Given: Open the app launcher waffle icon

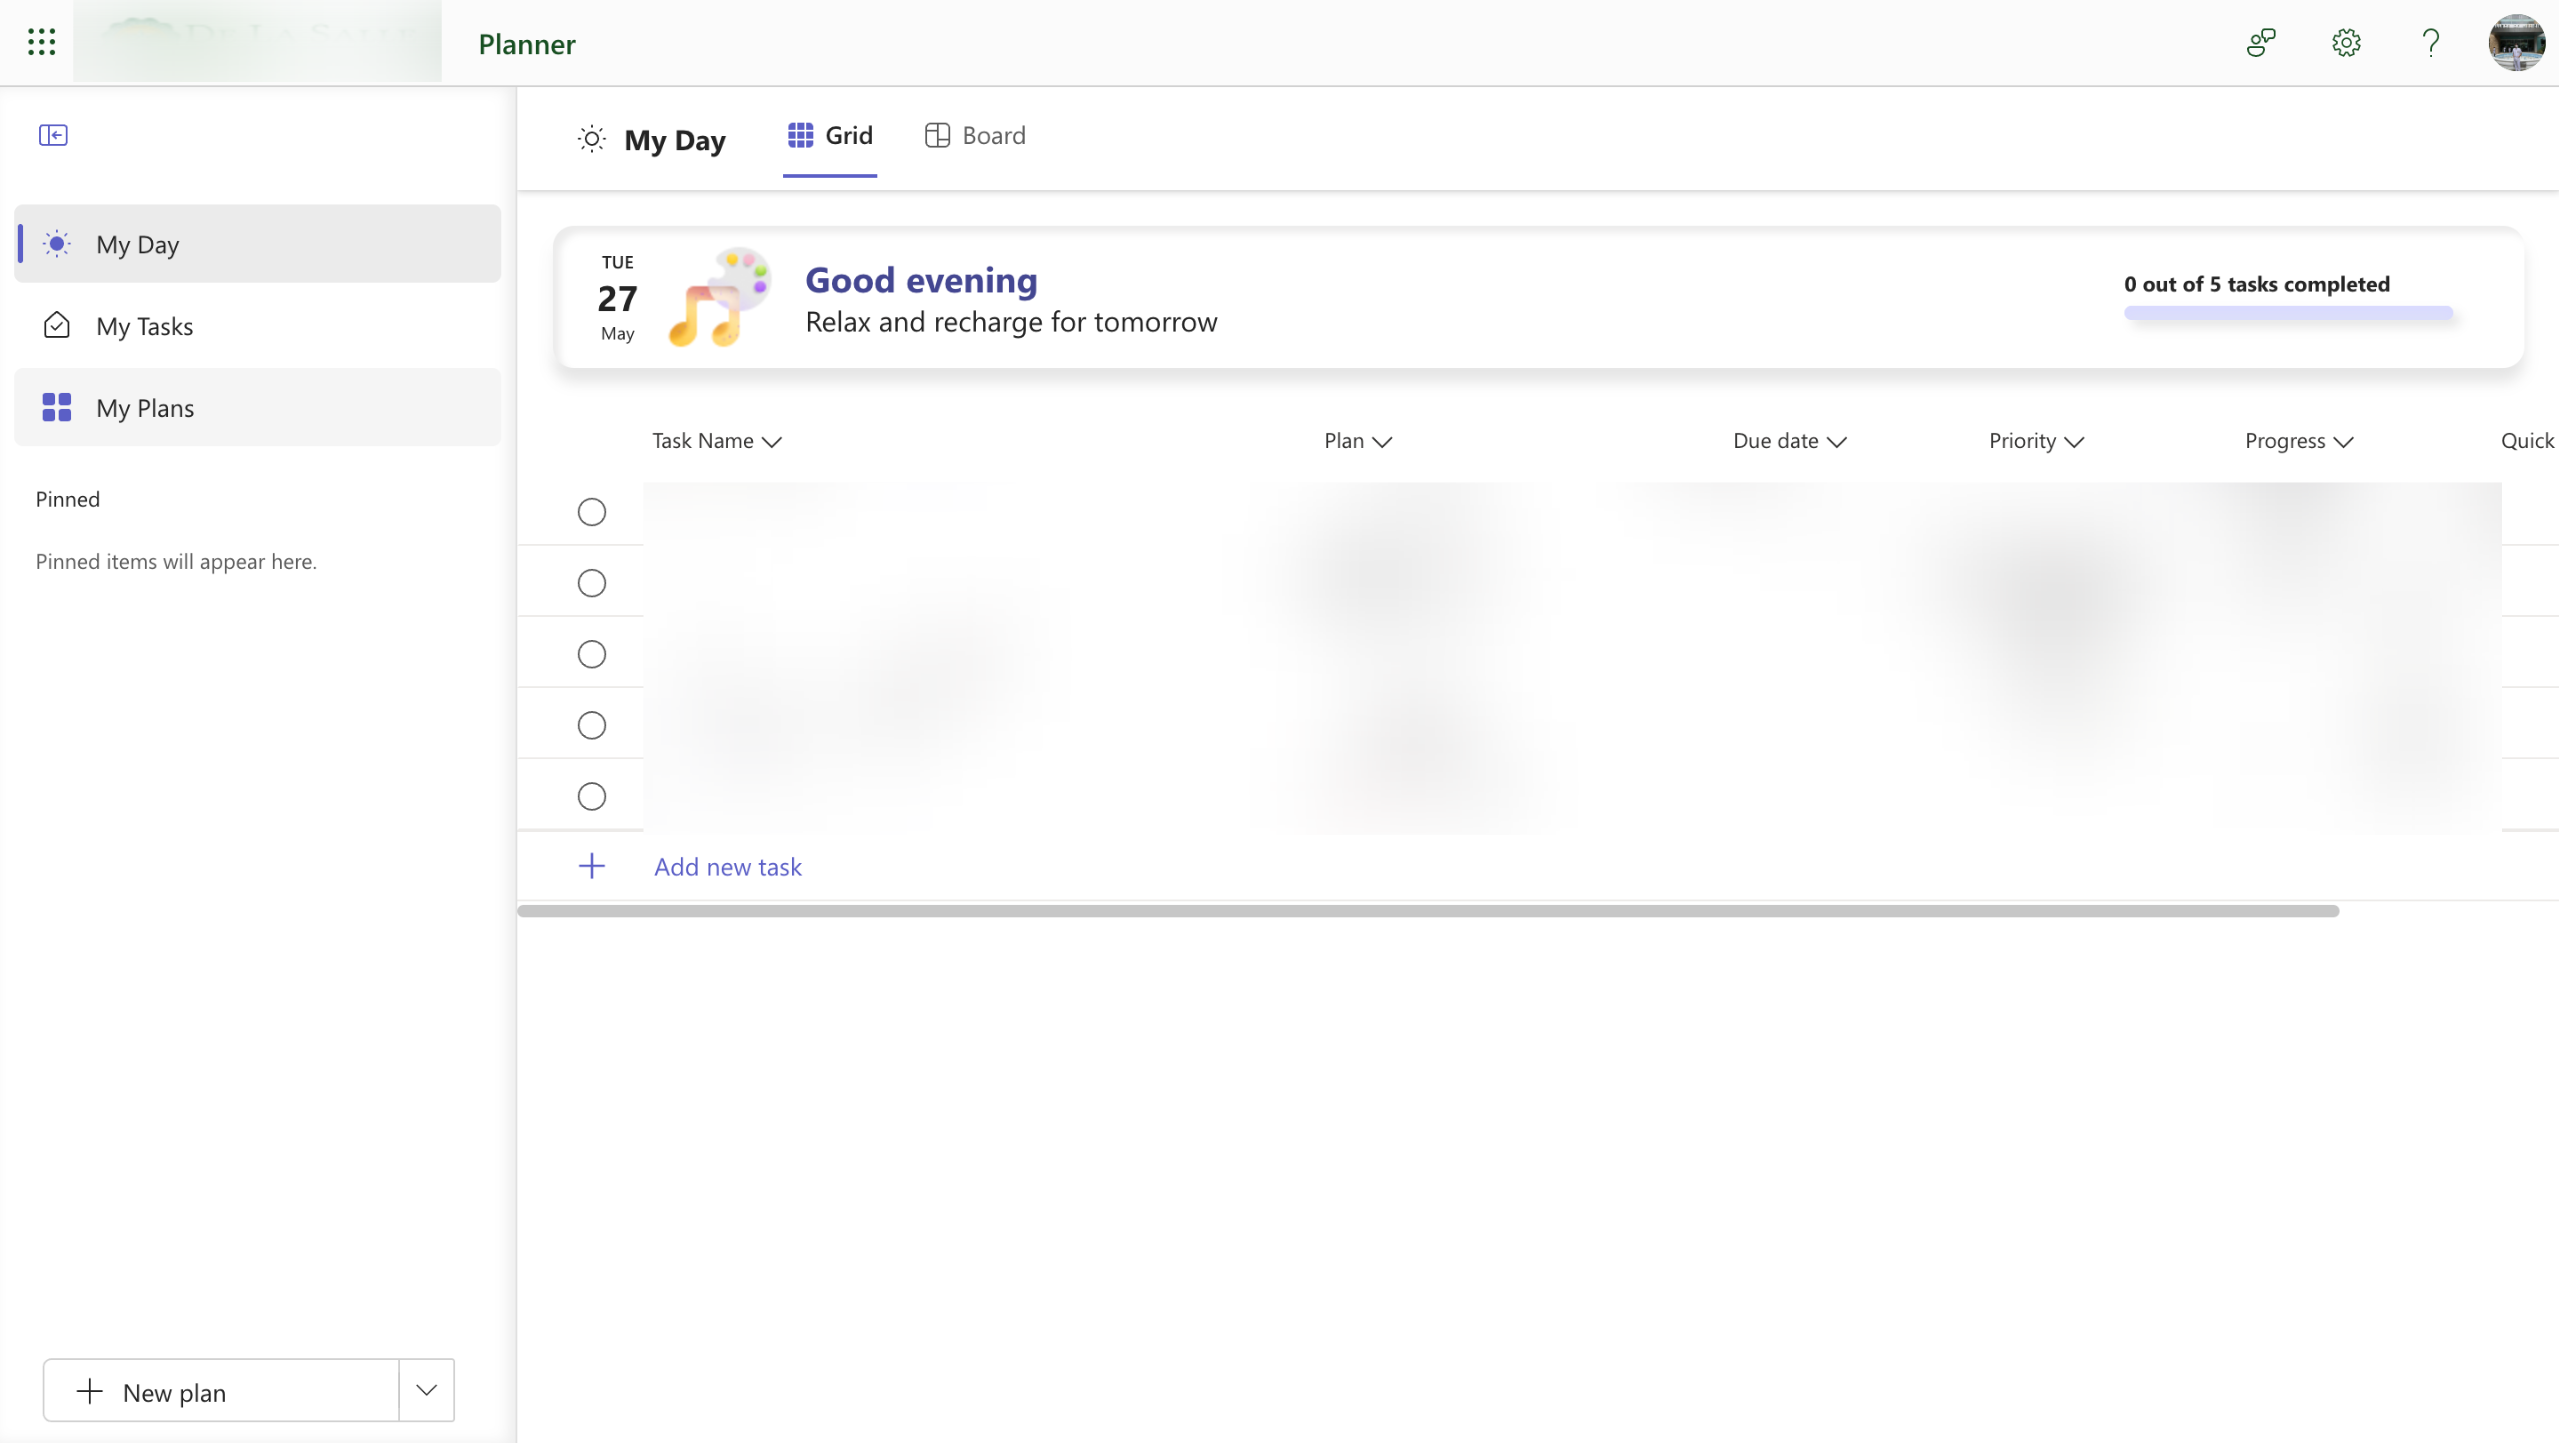Looking at the screenshot, I should (x=41, y=42).
